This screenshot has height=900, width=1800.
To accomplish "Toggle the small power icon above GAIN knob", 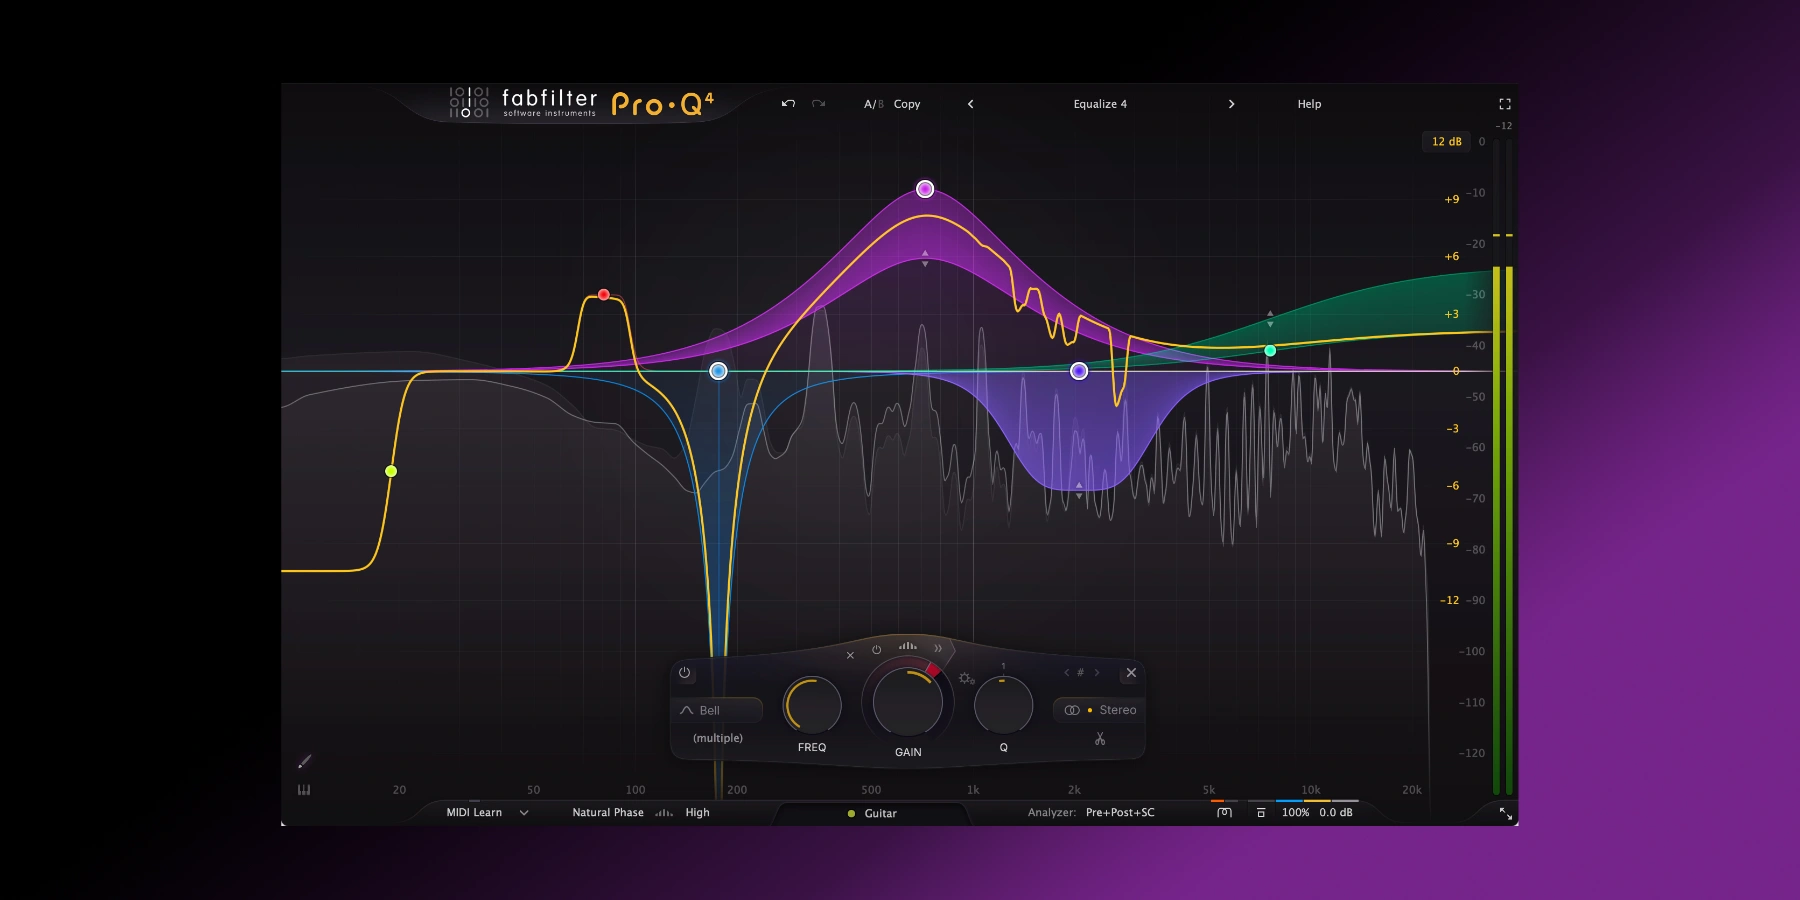I will coord(876,650).
